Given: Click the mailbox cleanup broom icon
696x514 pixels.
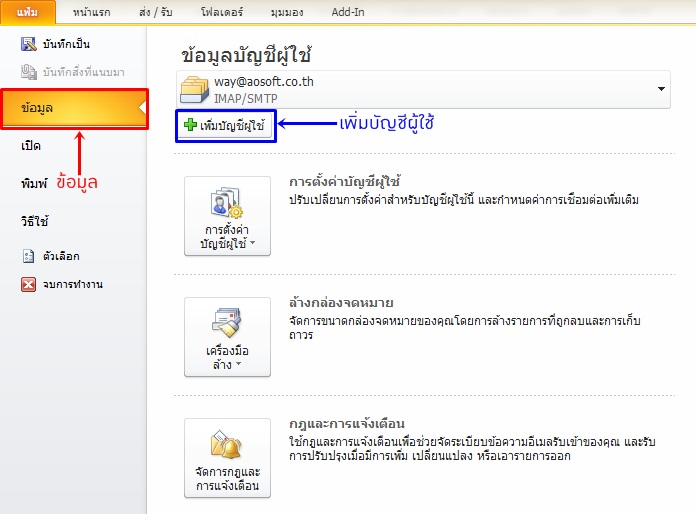Looking at the screenshot, I should [x=227, y=323].
